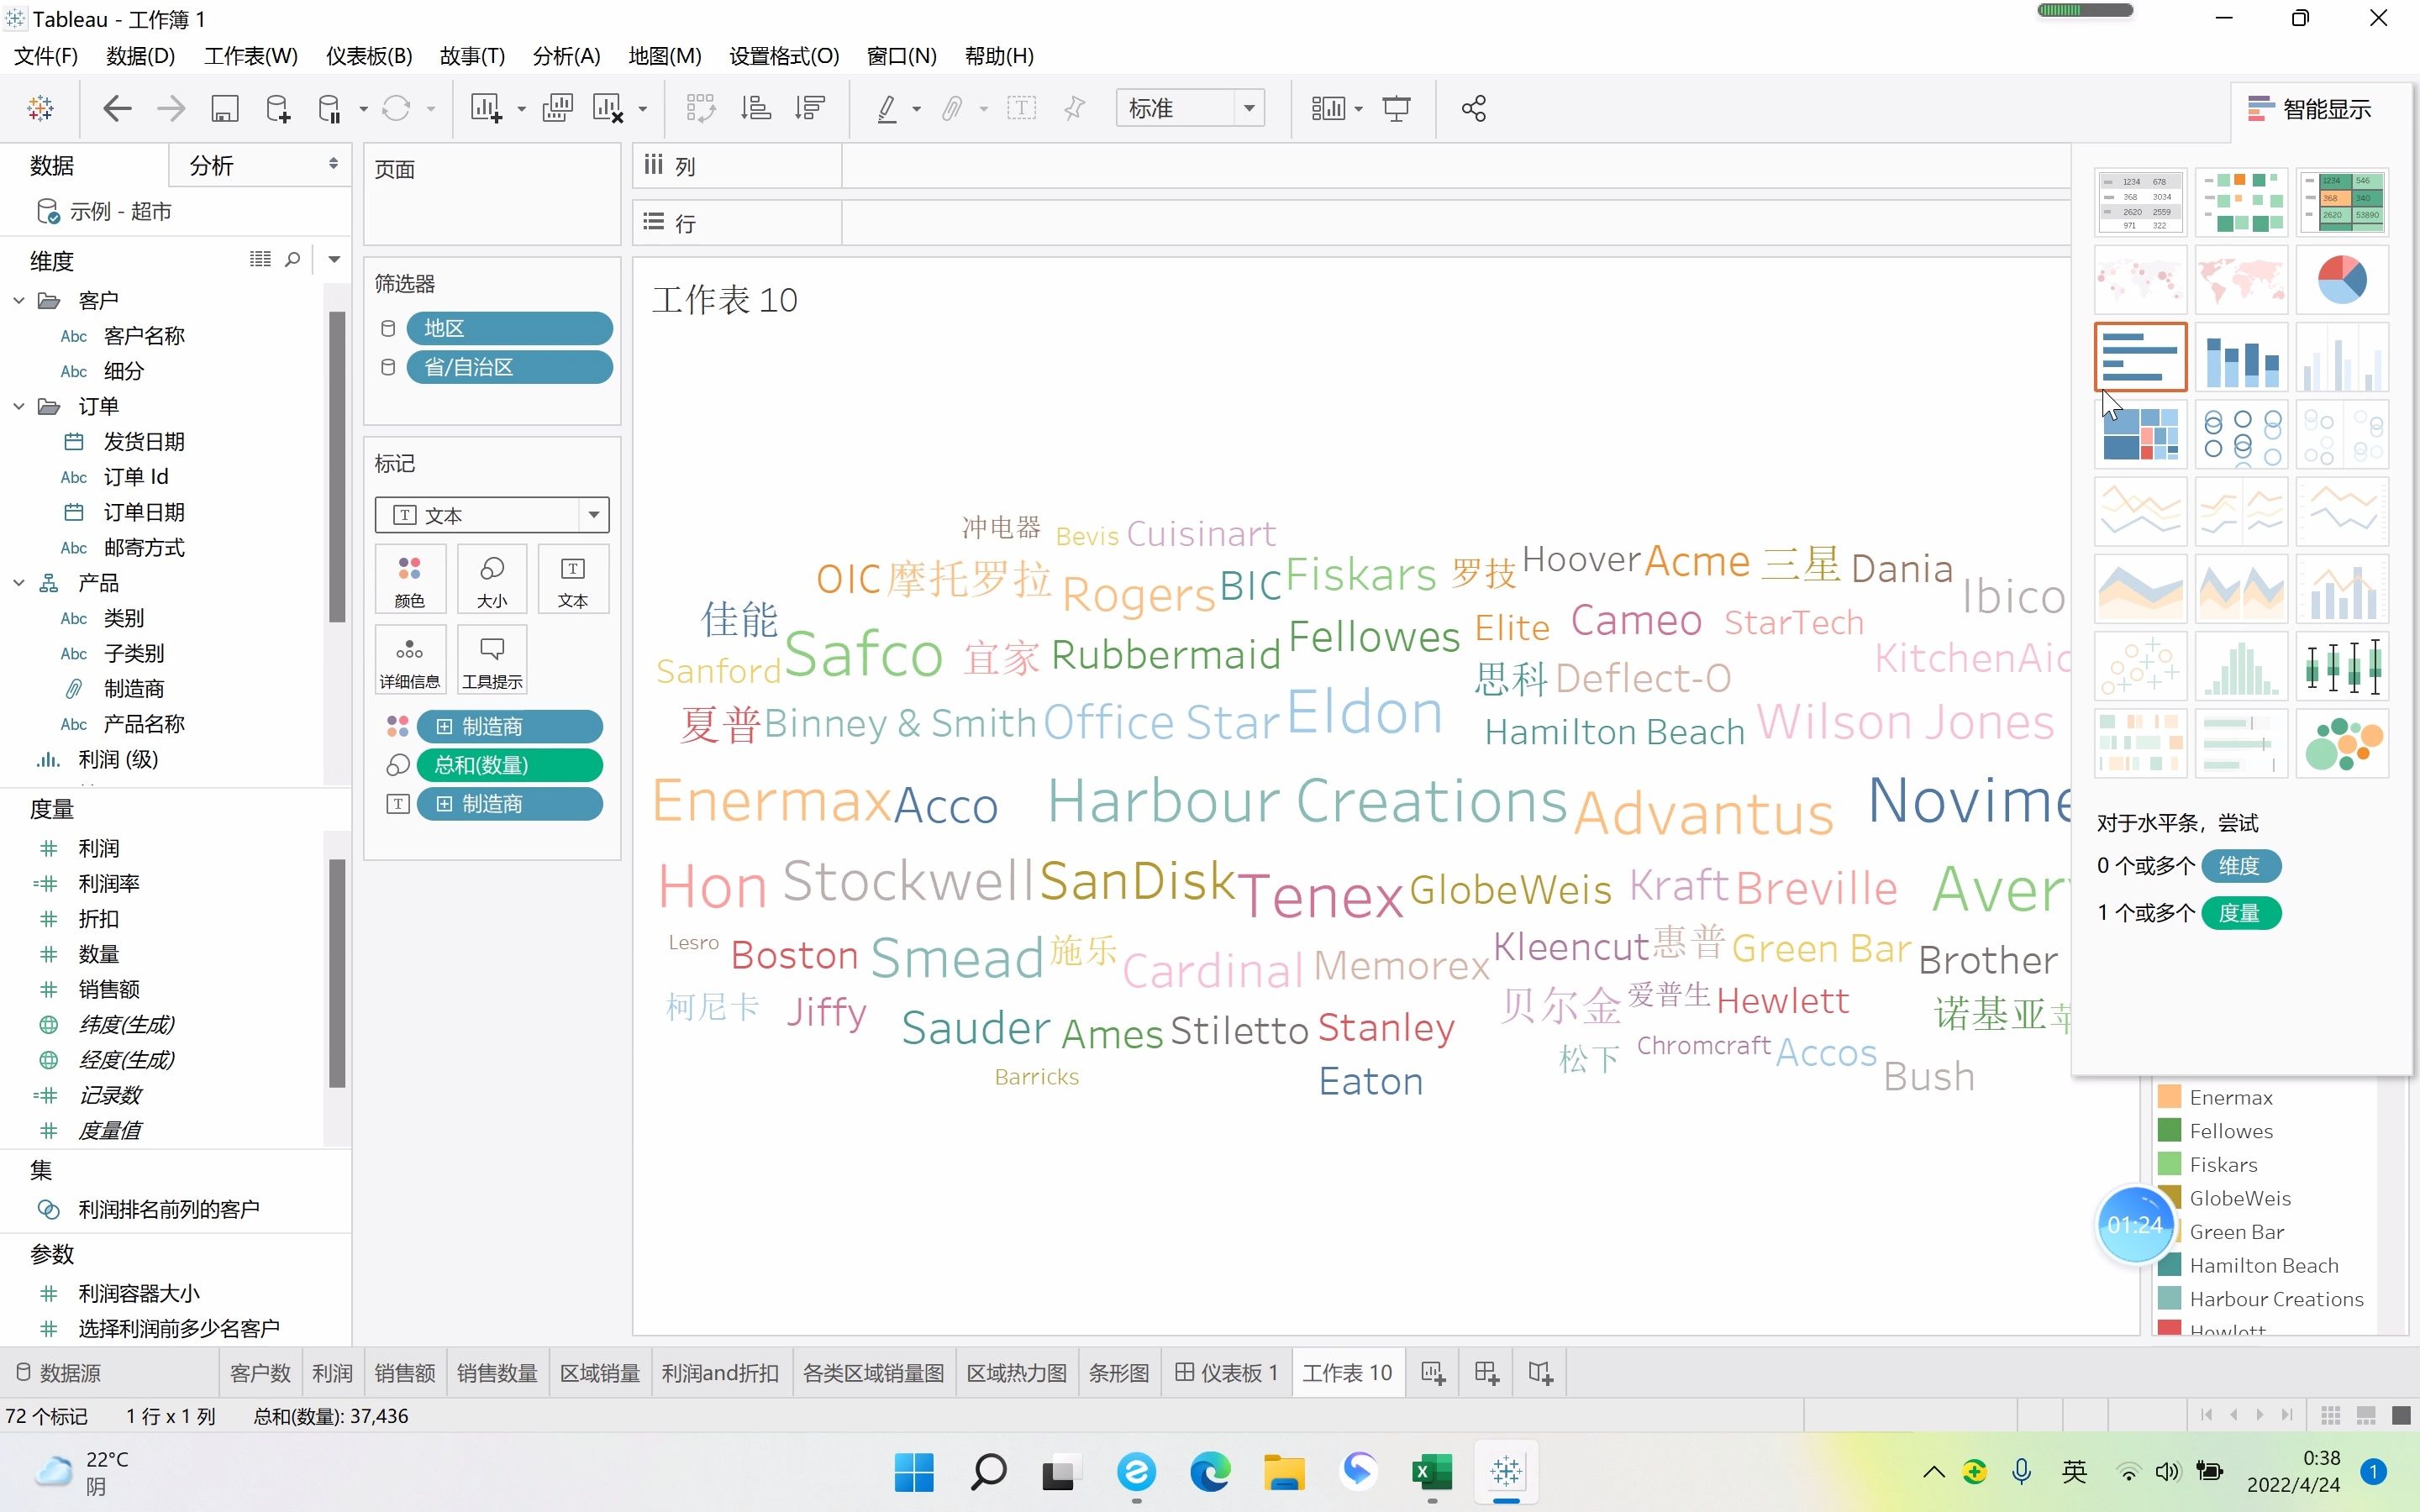Click the redo forward arrow
Image resolution: width=2420 pixels, height=1512 pixels.
pyautogui.click(x=171, y=108)
